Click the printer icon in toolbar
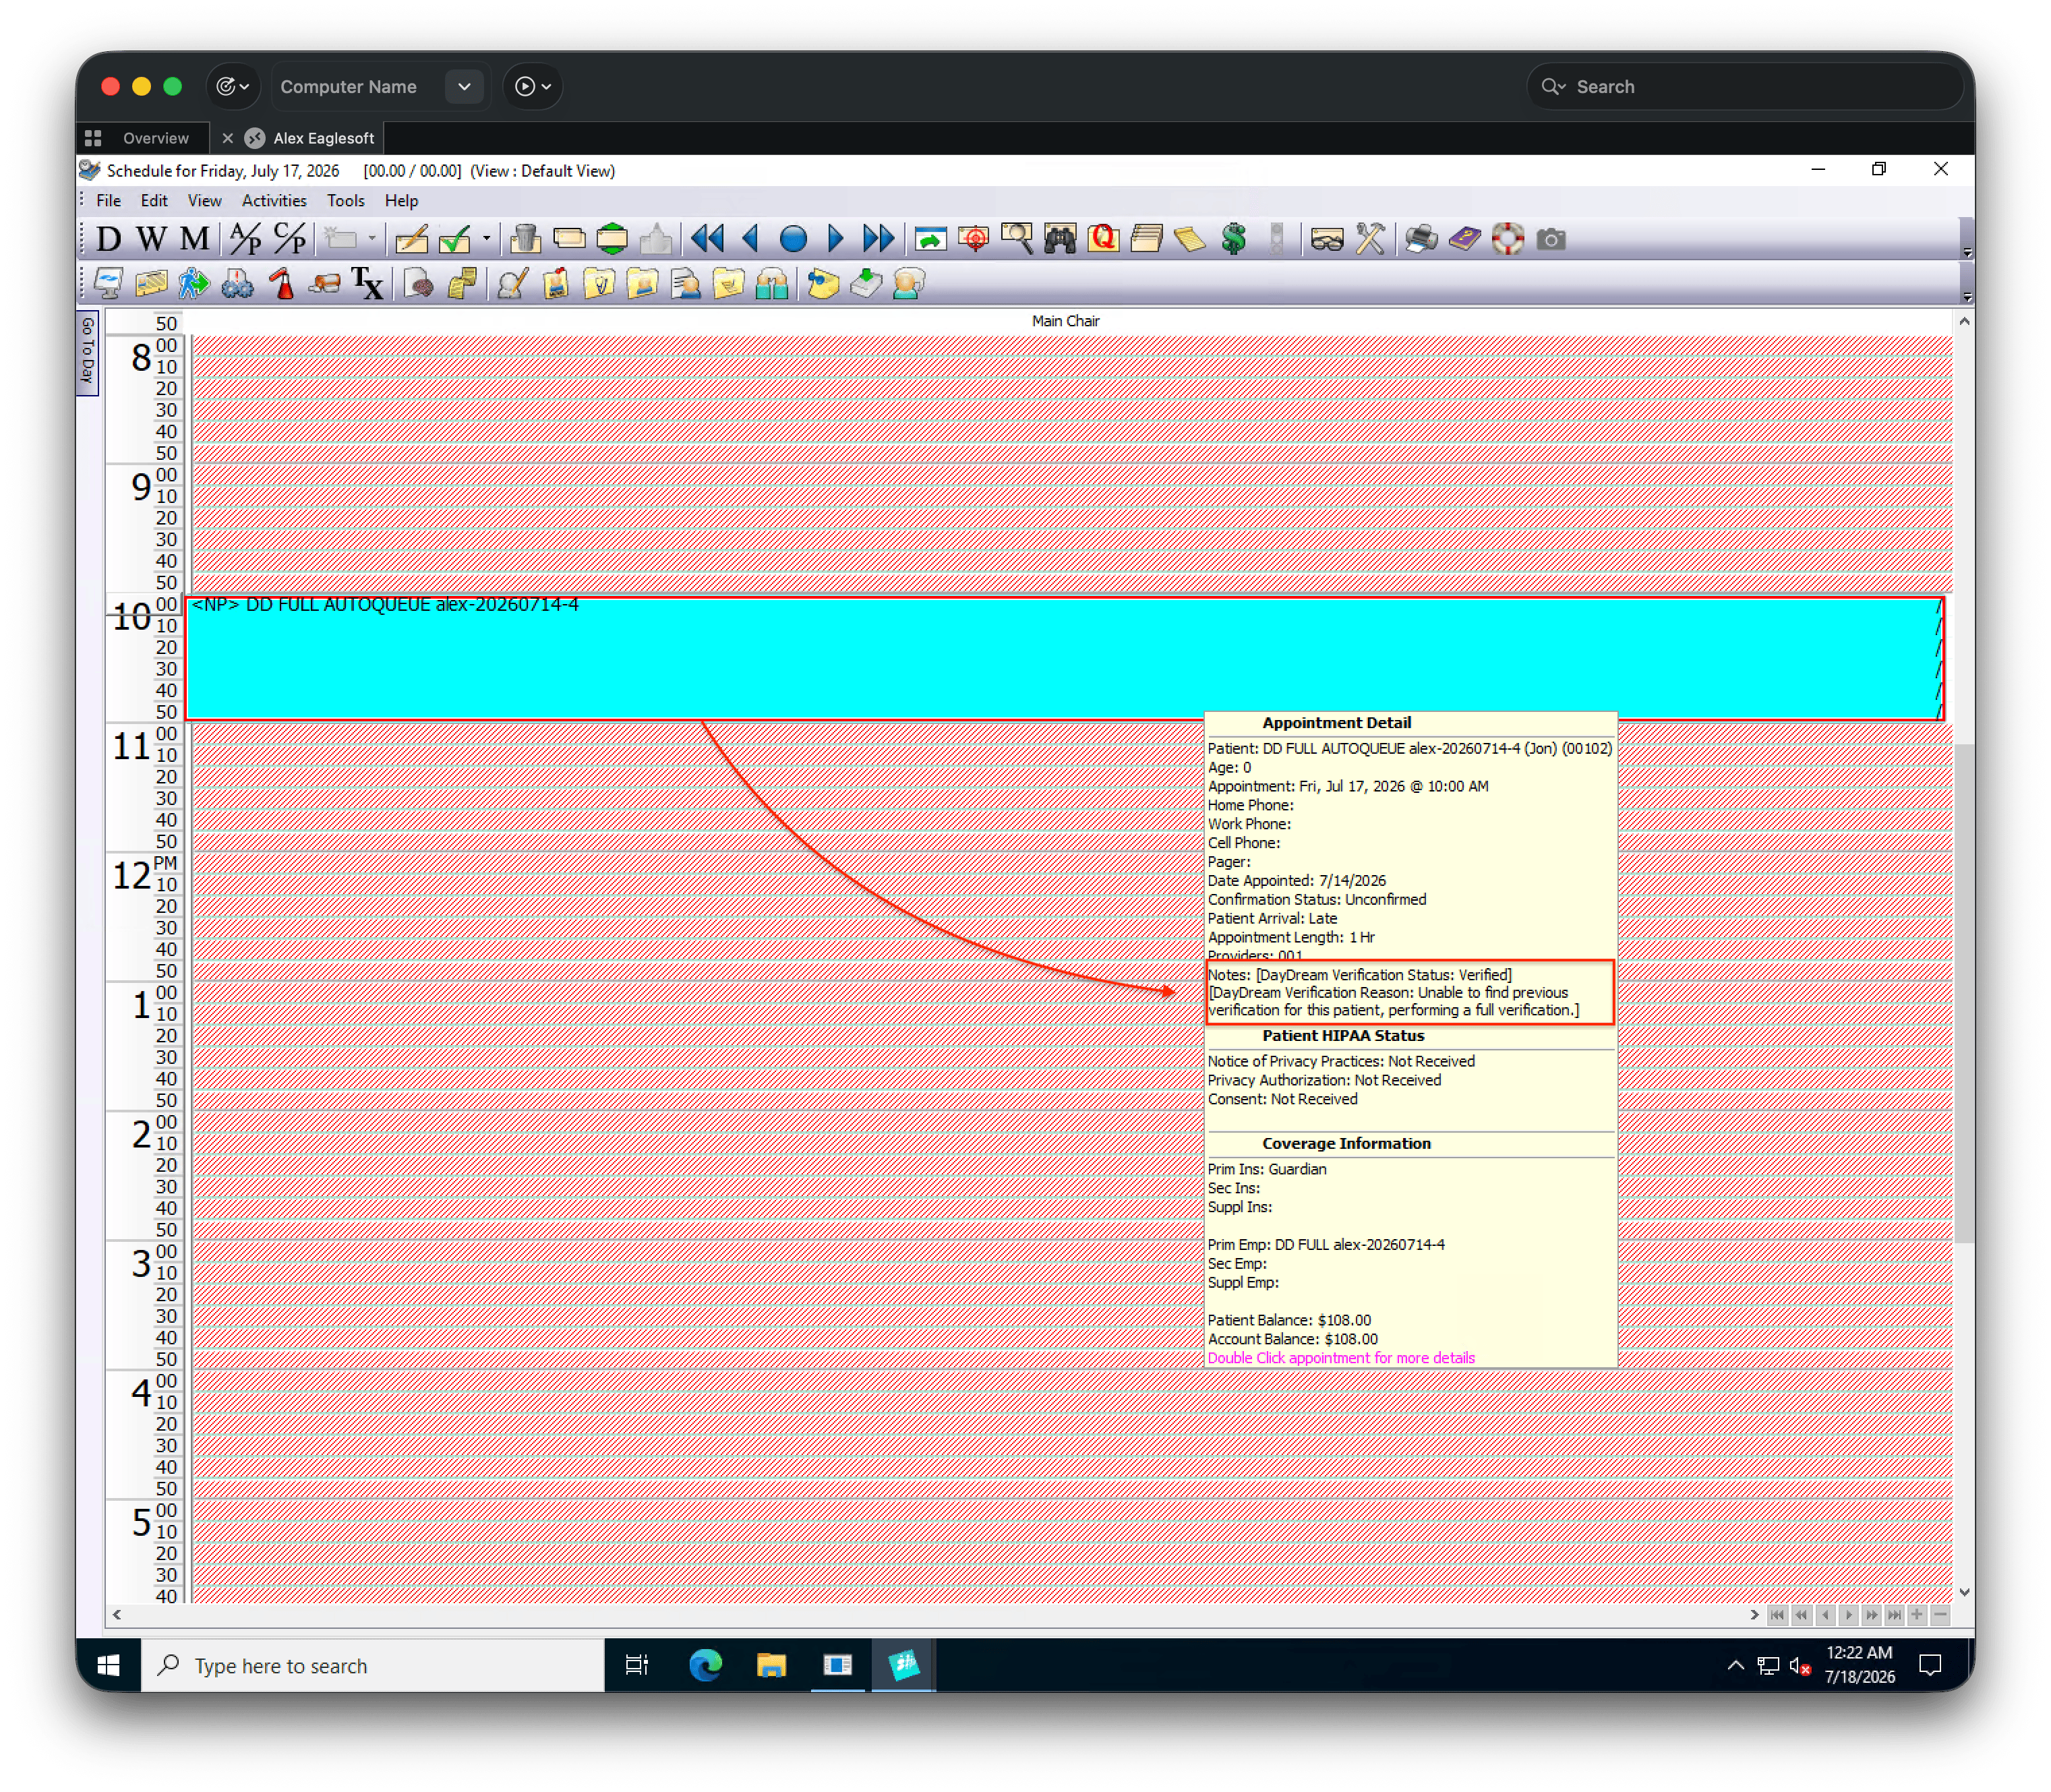The image size is (2051, 1792). point(1421,240)
